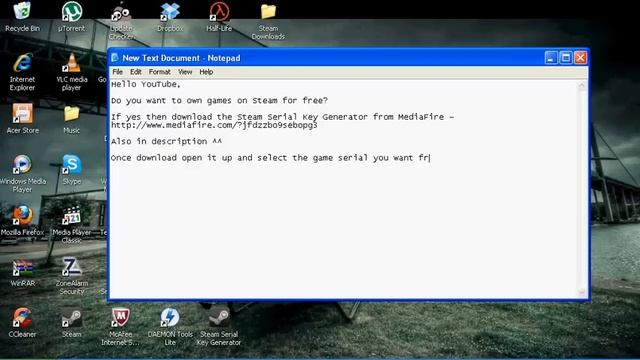
Task: Select the Half-Life desktop shortcut
Action: (219, 17)
